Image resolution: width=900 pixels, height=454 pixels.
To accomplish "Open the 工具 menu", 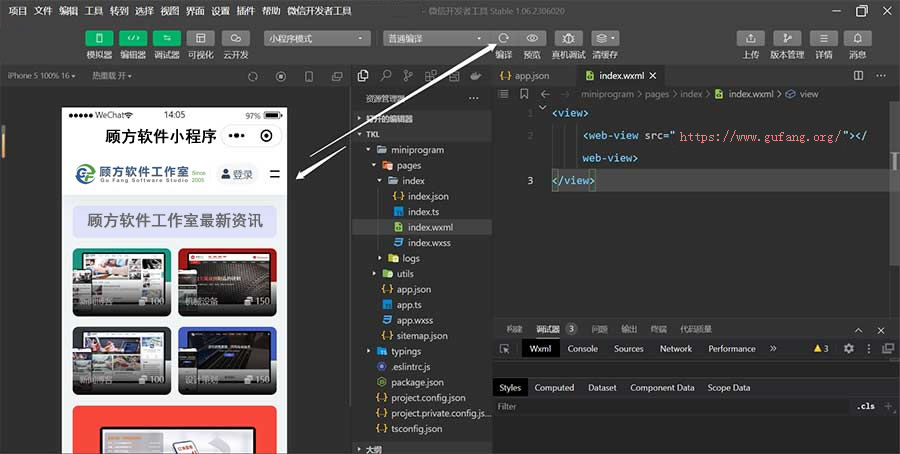I will pos(94,11).
